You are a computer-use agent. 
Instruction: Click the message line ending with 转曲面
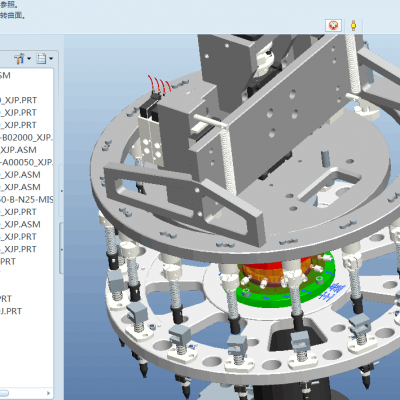(13, 15)
